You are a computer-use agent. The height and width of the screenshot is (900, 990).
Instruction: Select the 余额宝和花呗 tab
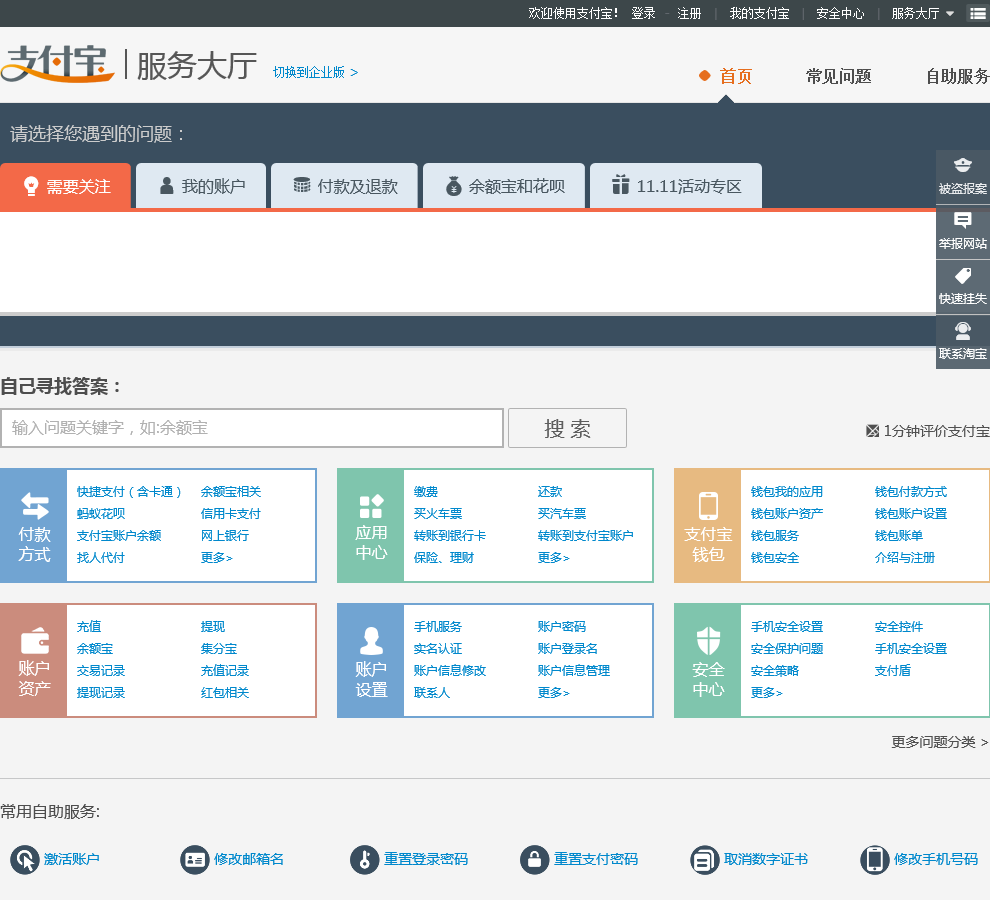(504, 186)
